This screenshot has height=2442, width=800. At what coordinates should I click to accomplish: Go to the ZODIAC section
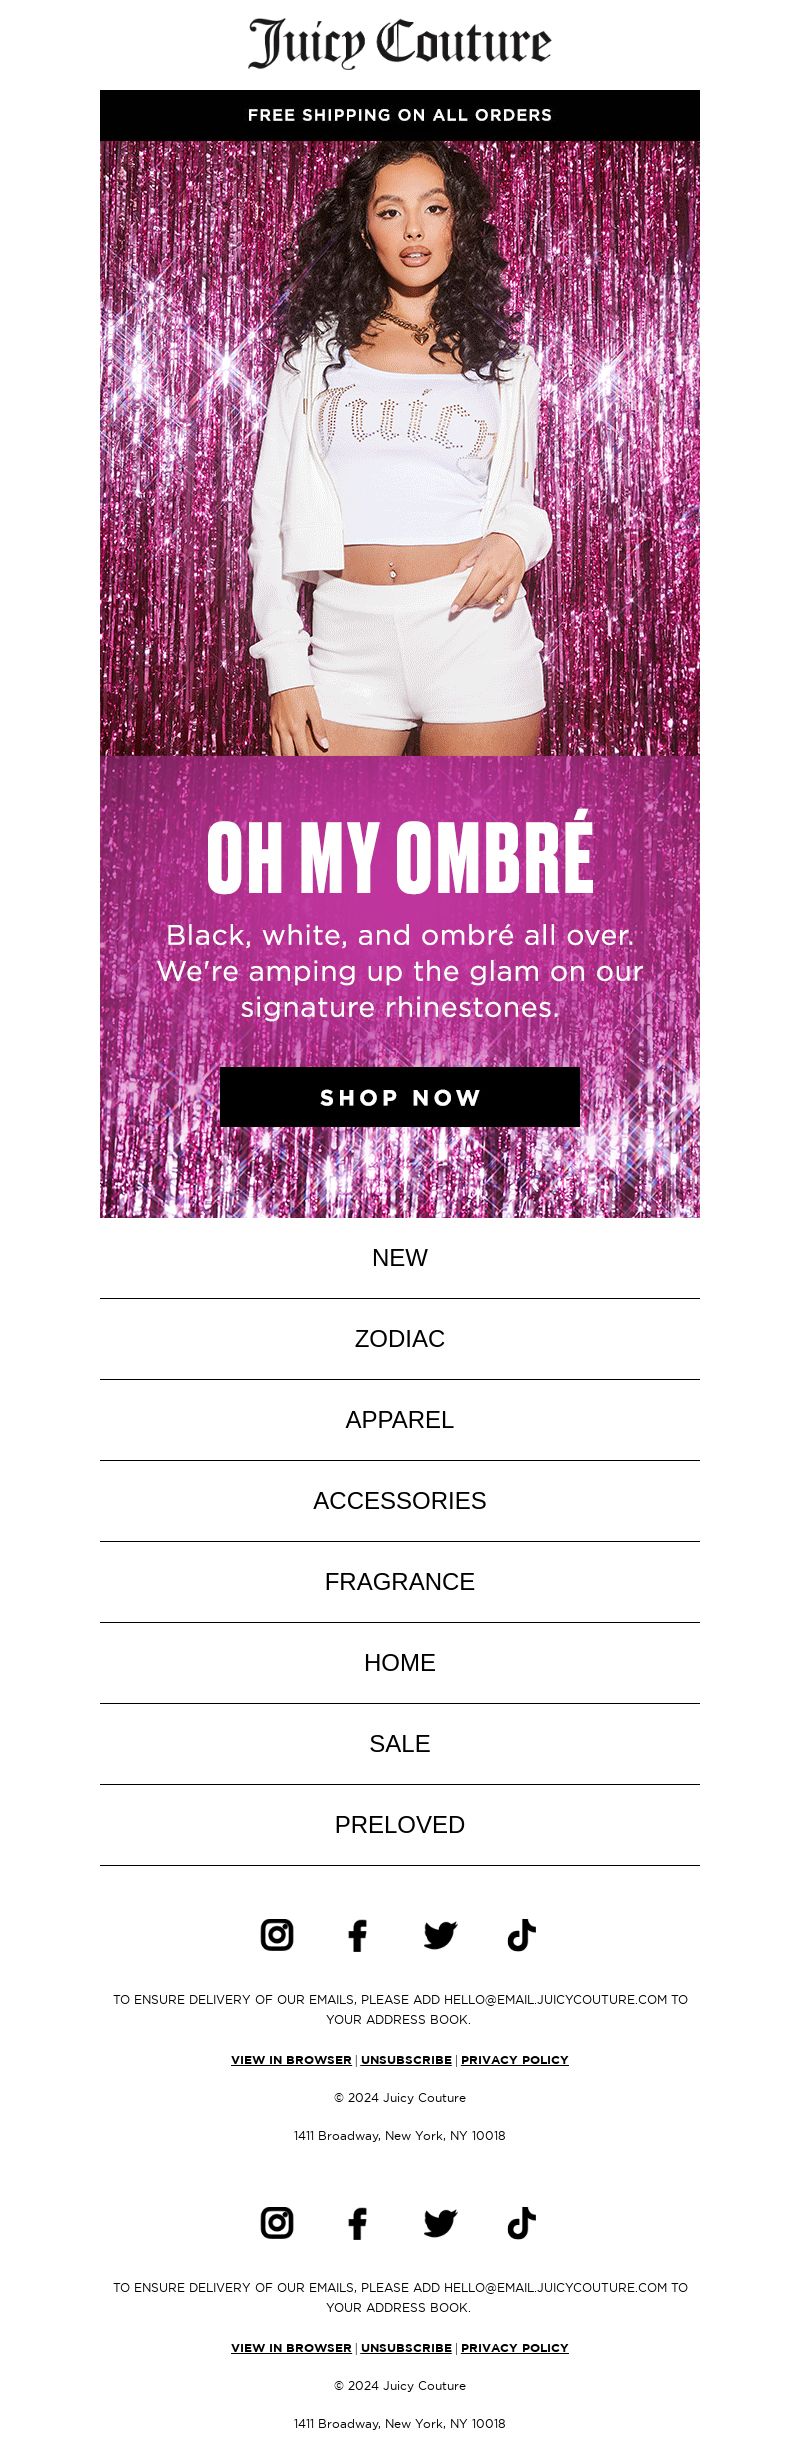click(x=400, y=1339)
